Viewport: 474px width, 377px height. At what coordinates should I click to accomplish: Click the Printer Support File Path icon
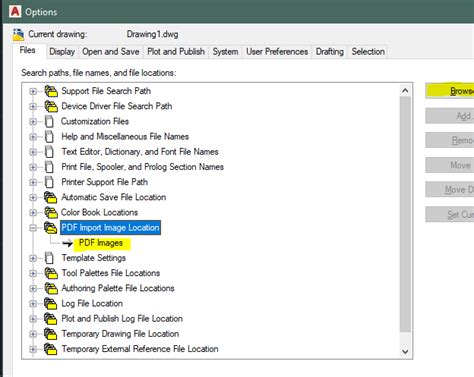49,182
